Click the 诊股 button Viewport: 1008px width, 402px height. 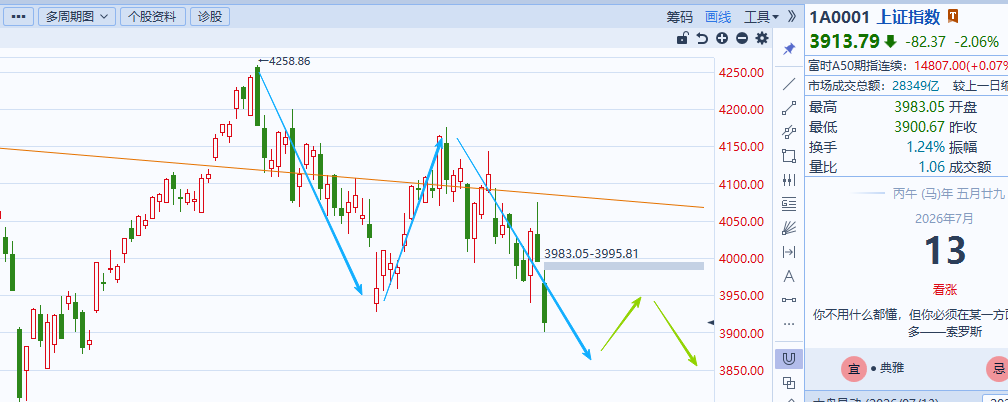(210, 17)
